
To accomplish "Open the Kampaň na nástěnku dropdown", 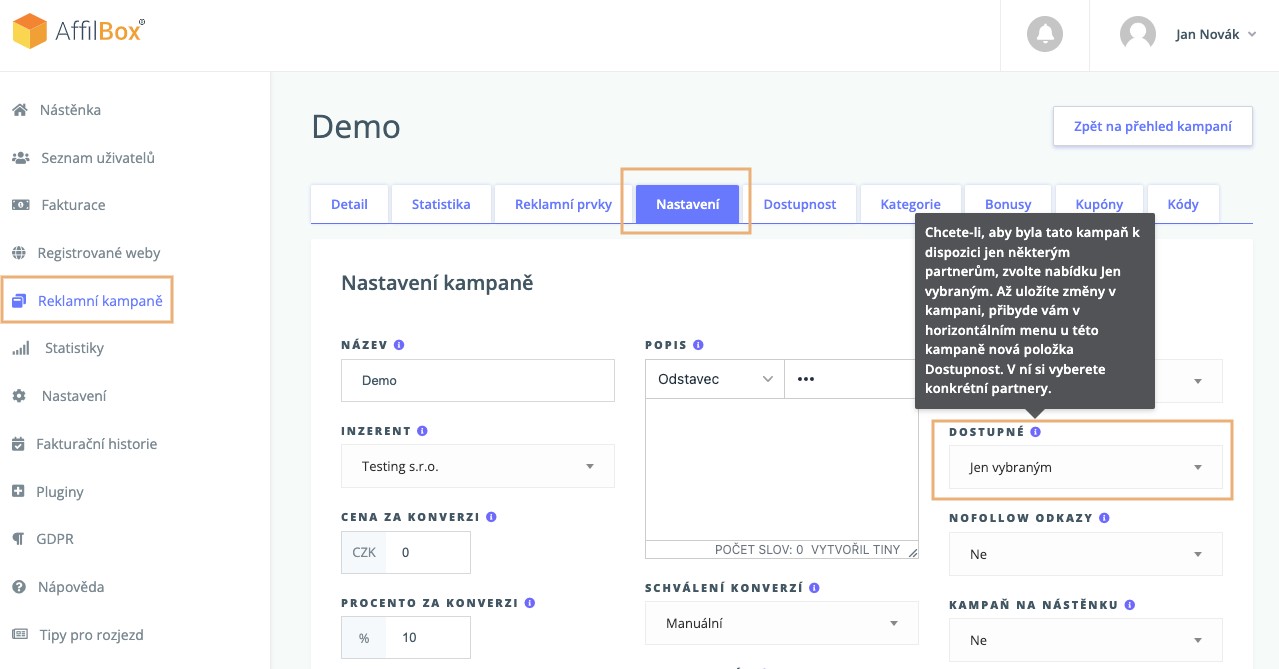I will coord(1085,640).
